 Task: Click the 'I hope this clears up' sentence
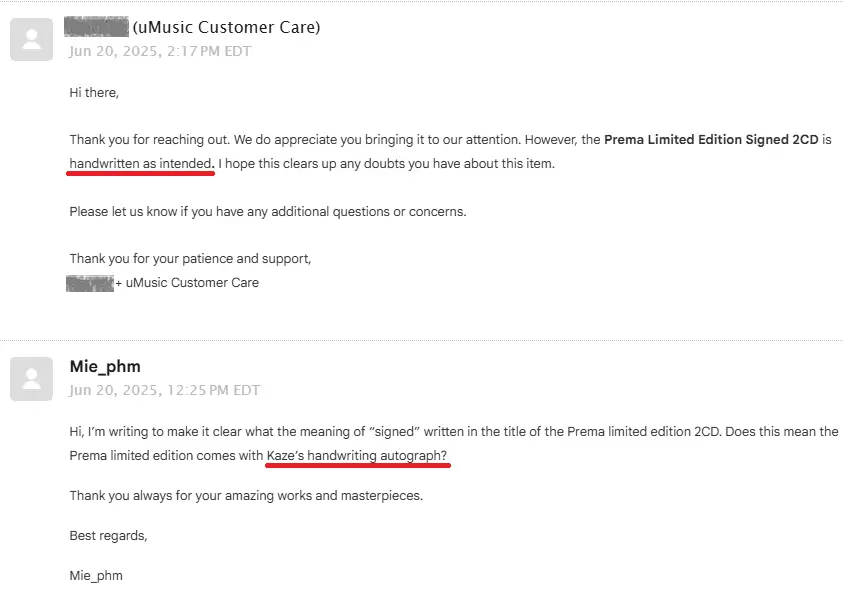(387, 164)
